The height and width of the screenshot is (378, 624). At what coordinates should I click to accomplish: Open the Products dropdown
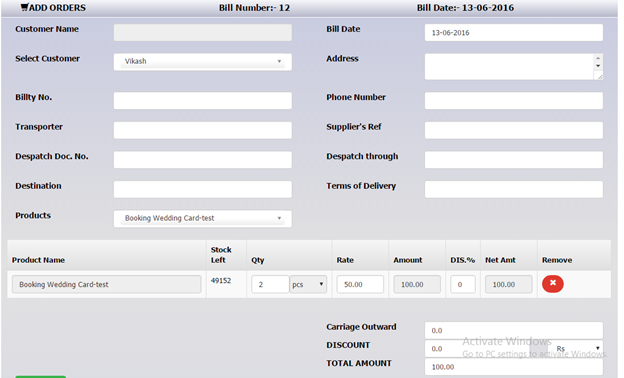pos(203,218)
